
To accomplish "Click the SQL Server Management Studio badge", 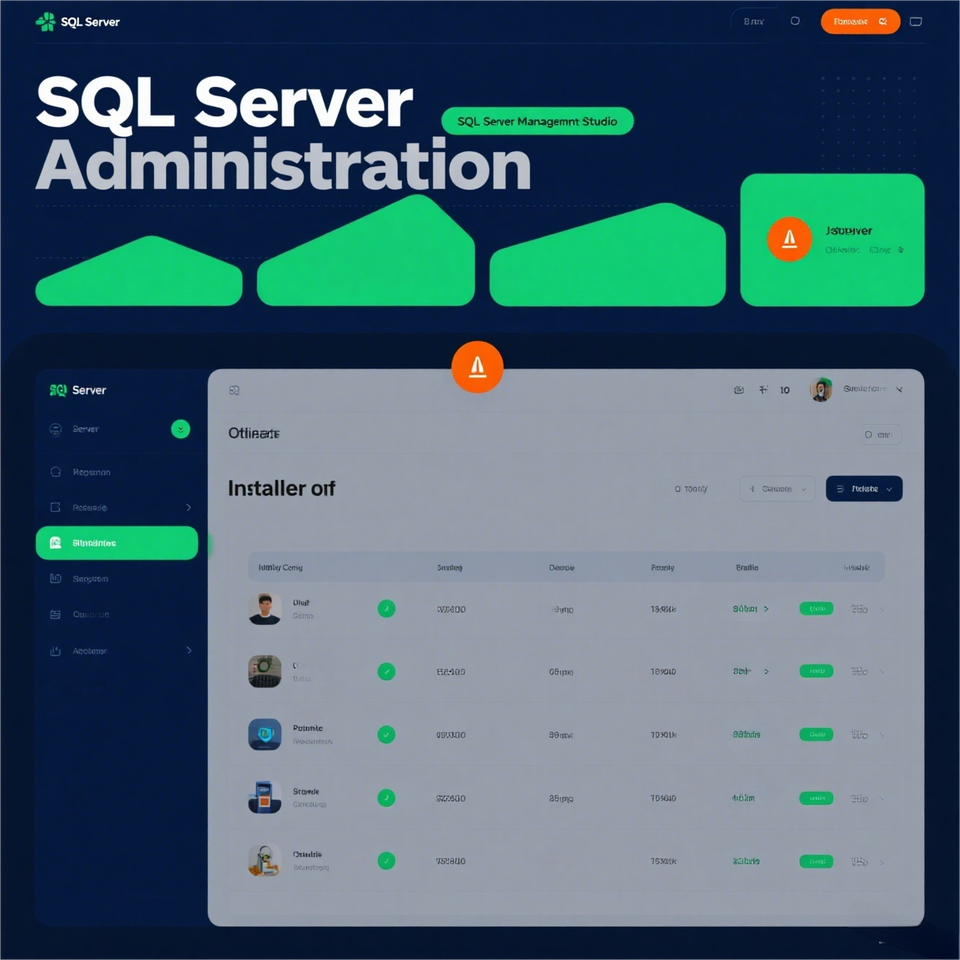I will 537,121.
